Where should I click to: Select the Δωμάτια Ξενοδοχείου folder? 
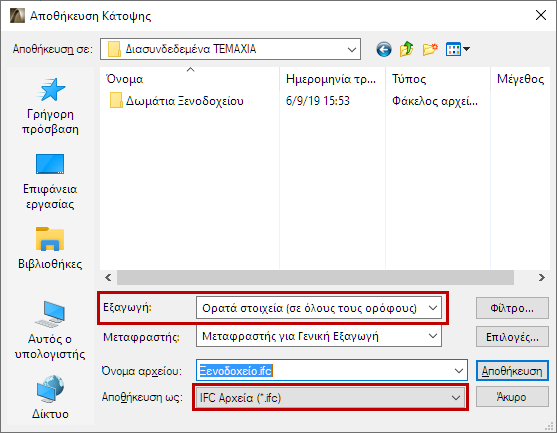(x=177, y=101)
